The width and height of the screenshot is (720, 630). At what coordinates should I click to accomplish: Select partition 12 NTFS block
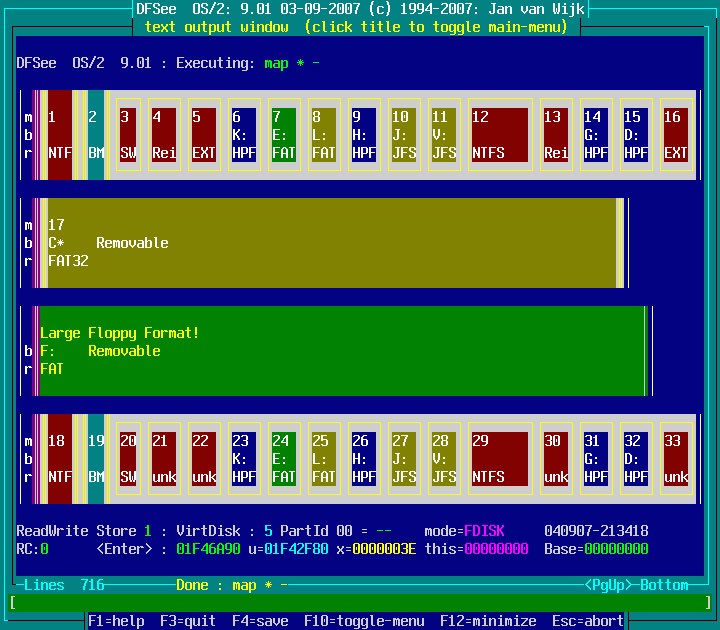click(x=499, y=135)
